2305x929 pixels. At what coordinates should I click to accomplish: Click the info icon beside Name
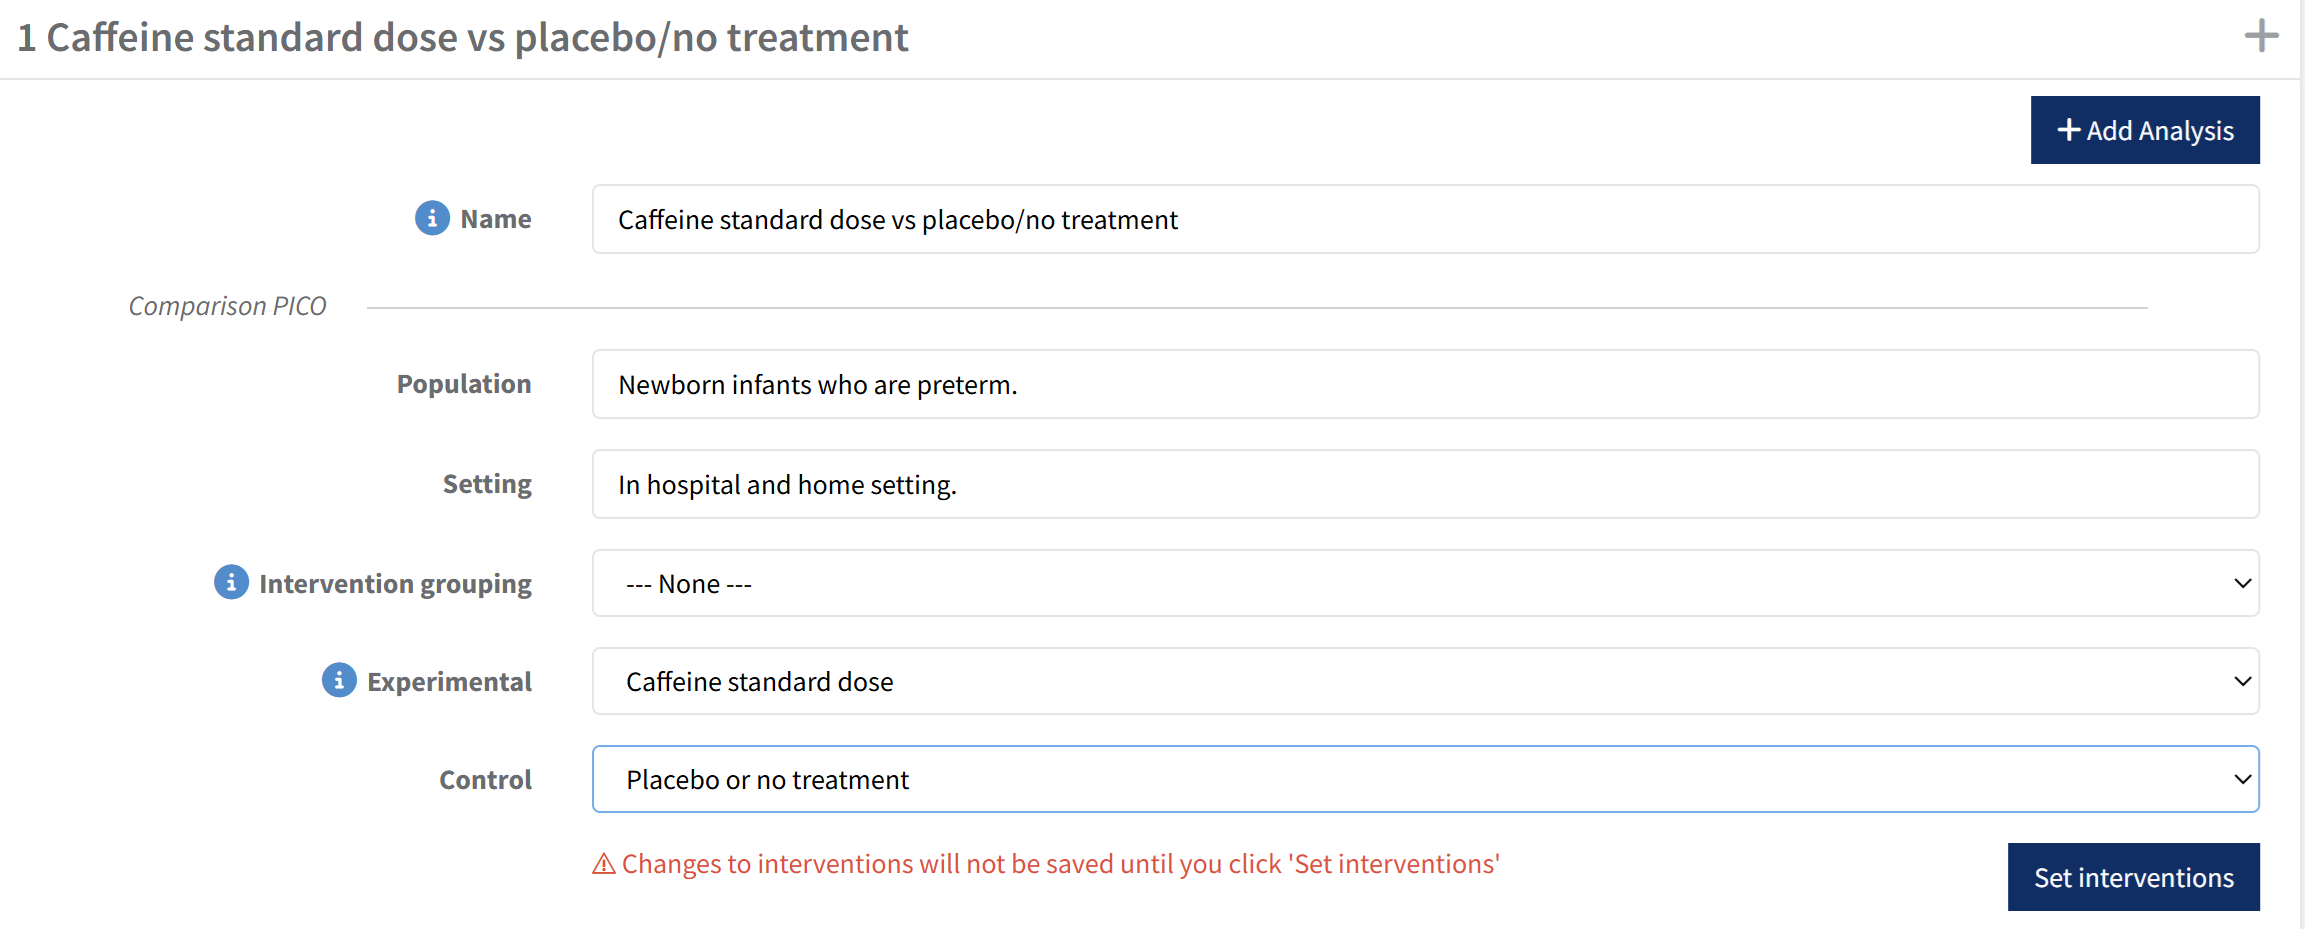click(x=432, y=218)
